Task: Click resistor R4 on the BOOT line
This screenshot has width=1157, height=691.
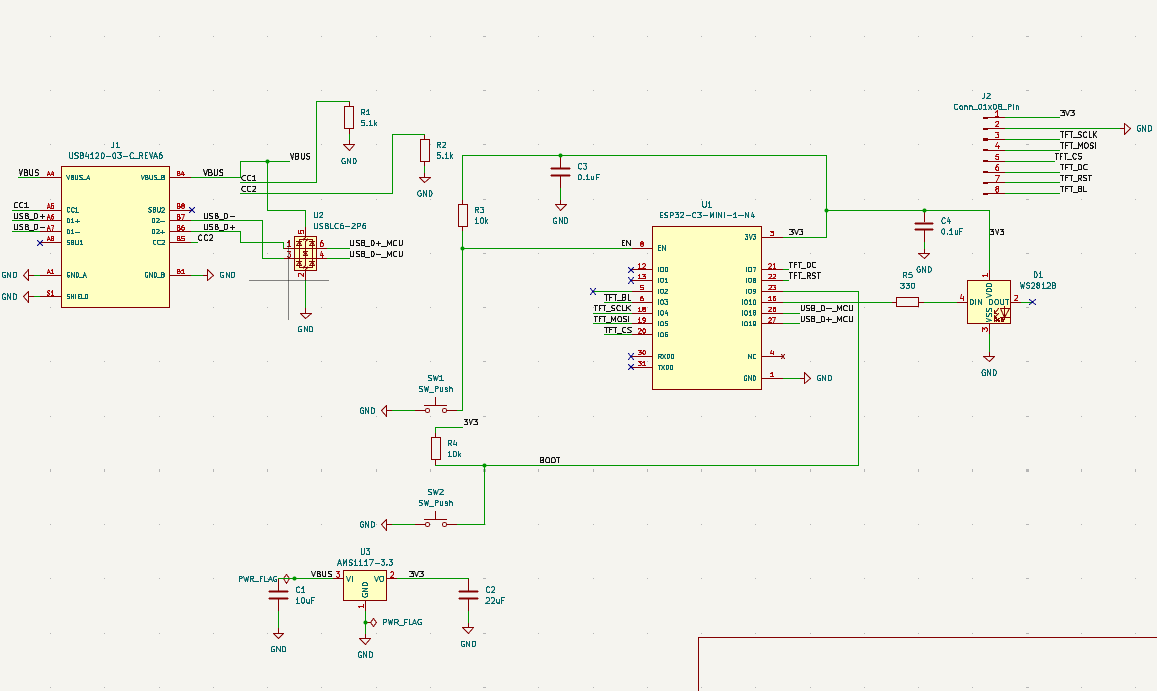Action: (435, 449)
